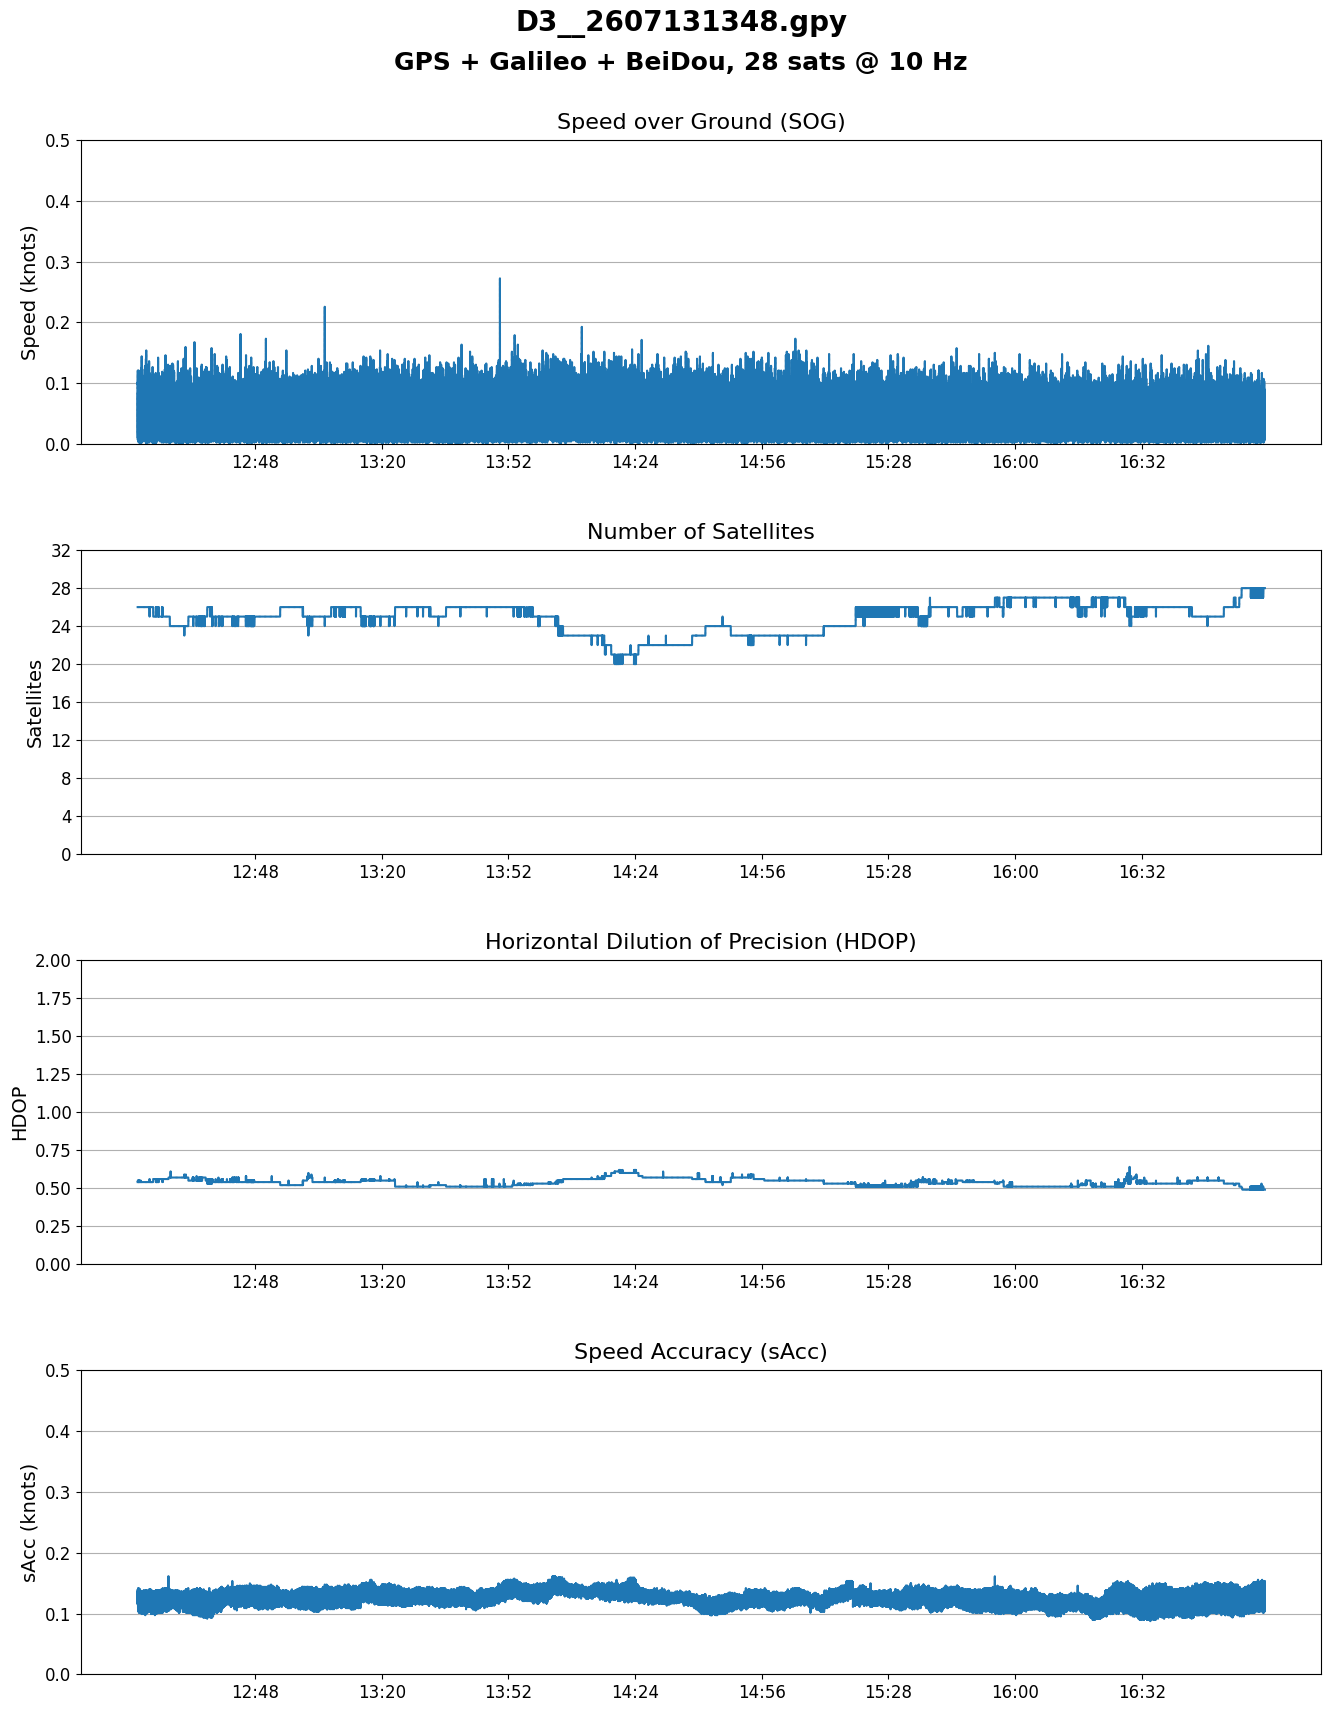
Task: Click the Satellites y-axis label
Action: pyautogui.click(x=35, y=702)
